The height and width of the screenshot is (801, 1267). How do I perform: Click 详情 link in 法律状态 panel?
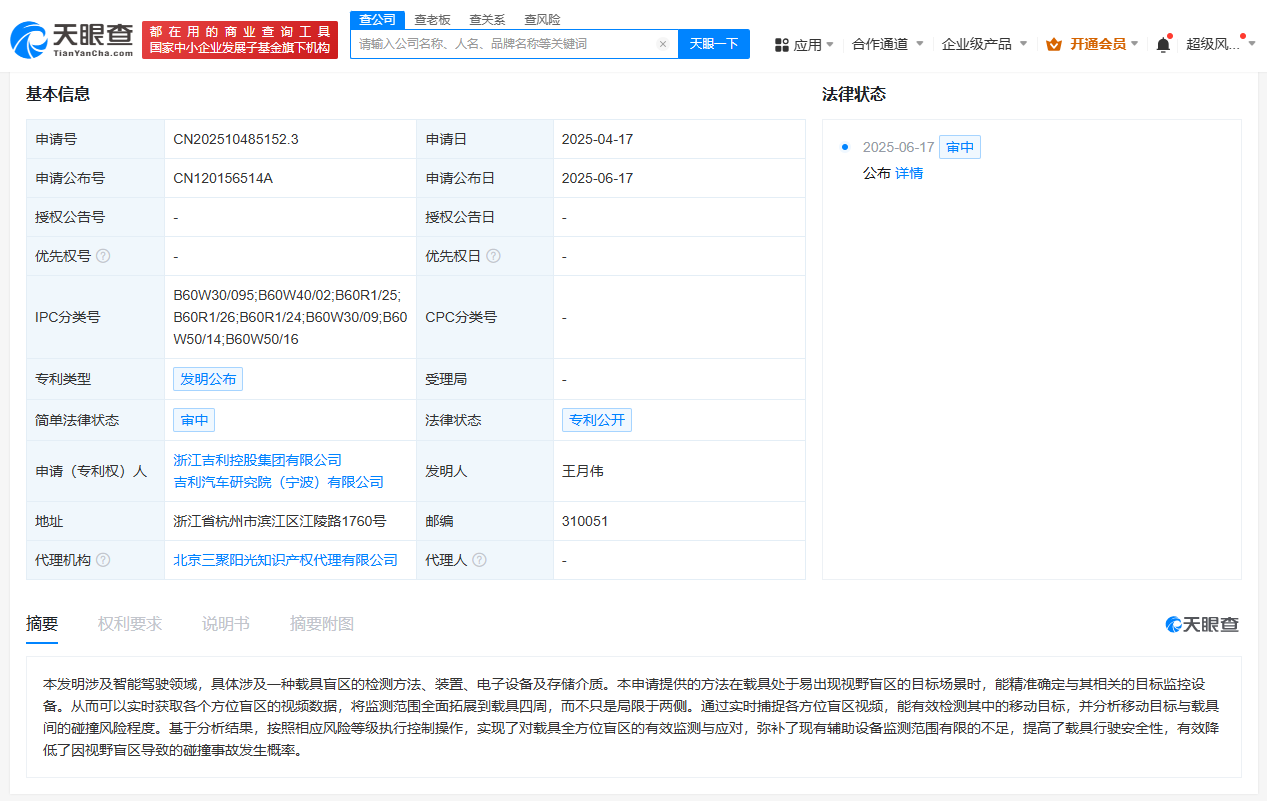tap(909, 173)
